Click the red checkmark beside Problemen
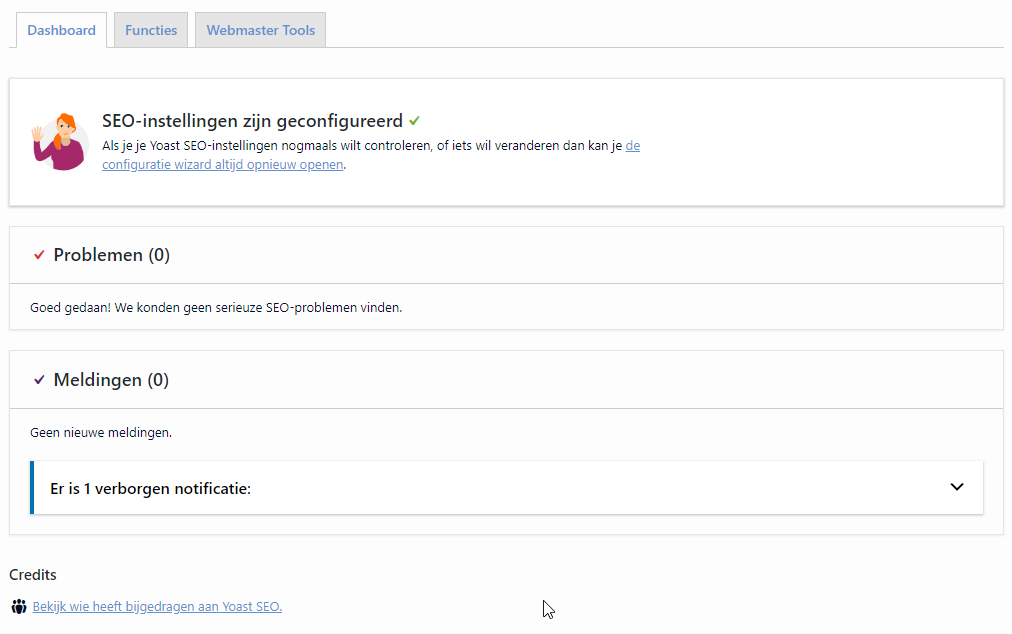 39,255
